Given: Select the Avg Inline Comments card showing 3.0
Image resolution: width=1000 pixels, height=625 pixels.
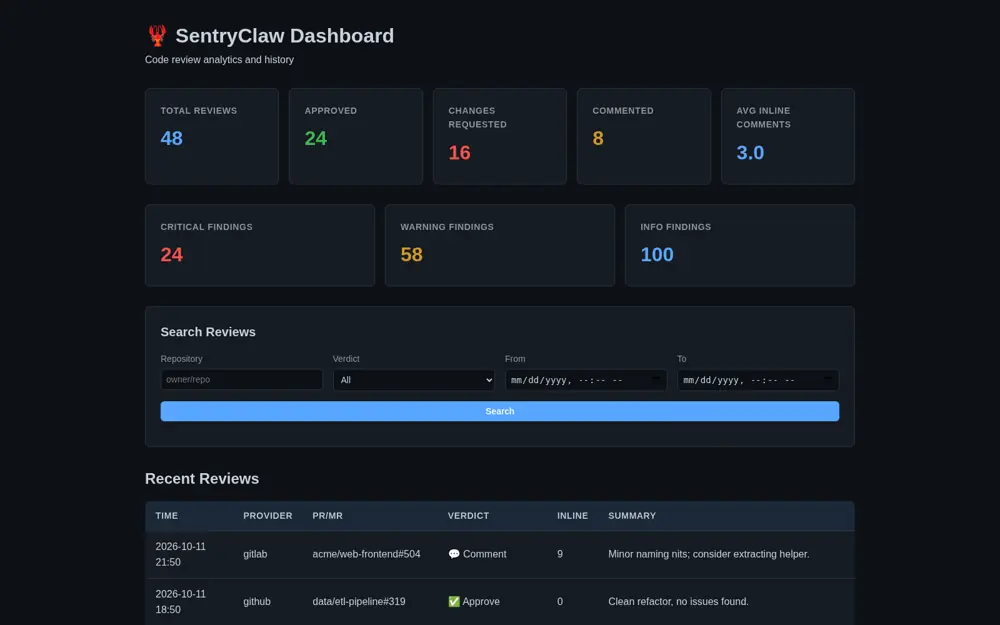Looking at the screenshot, I should [x=788, y=136].
